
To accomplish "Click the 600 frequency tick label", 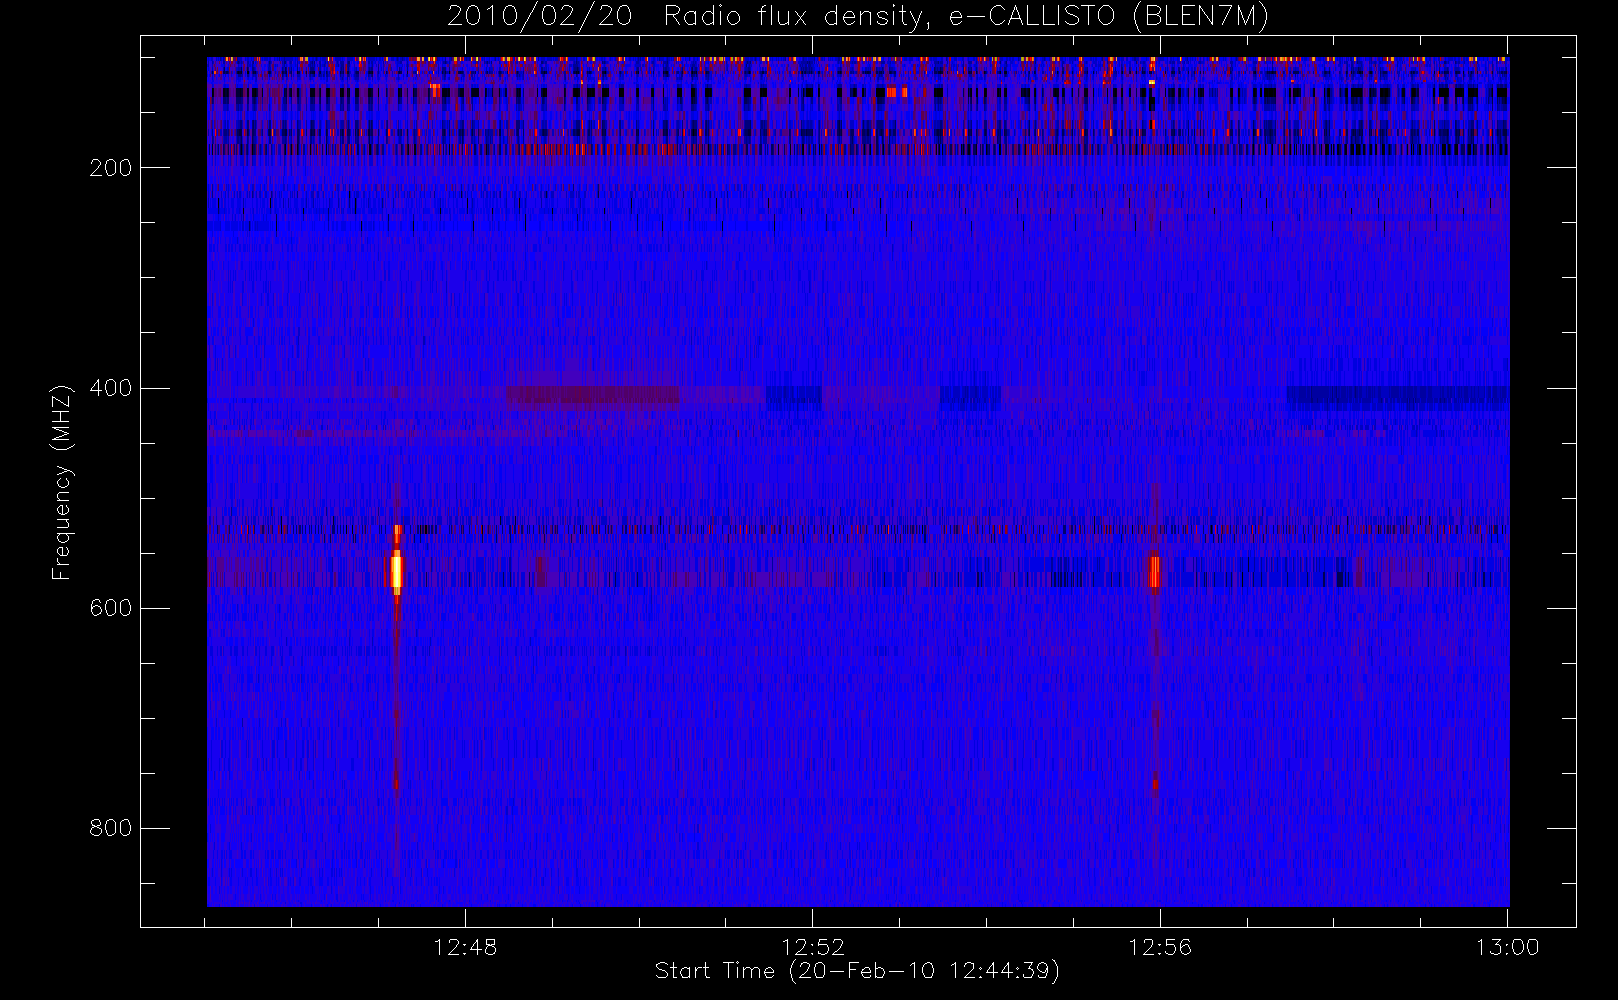I will (111, 608).
